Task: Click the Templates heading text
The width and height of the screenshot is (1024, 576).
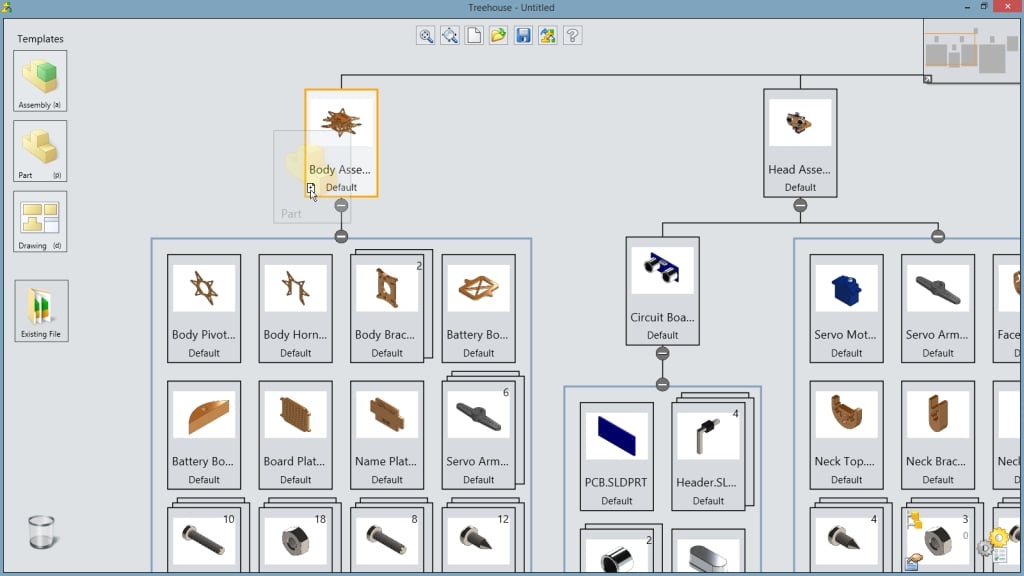Action: click(40, 39)
